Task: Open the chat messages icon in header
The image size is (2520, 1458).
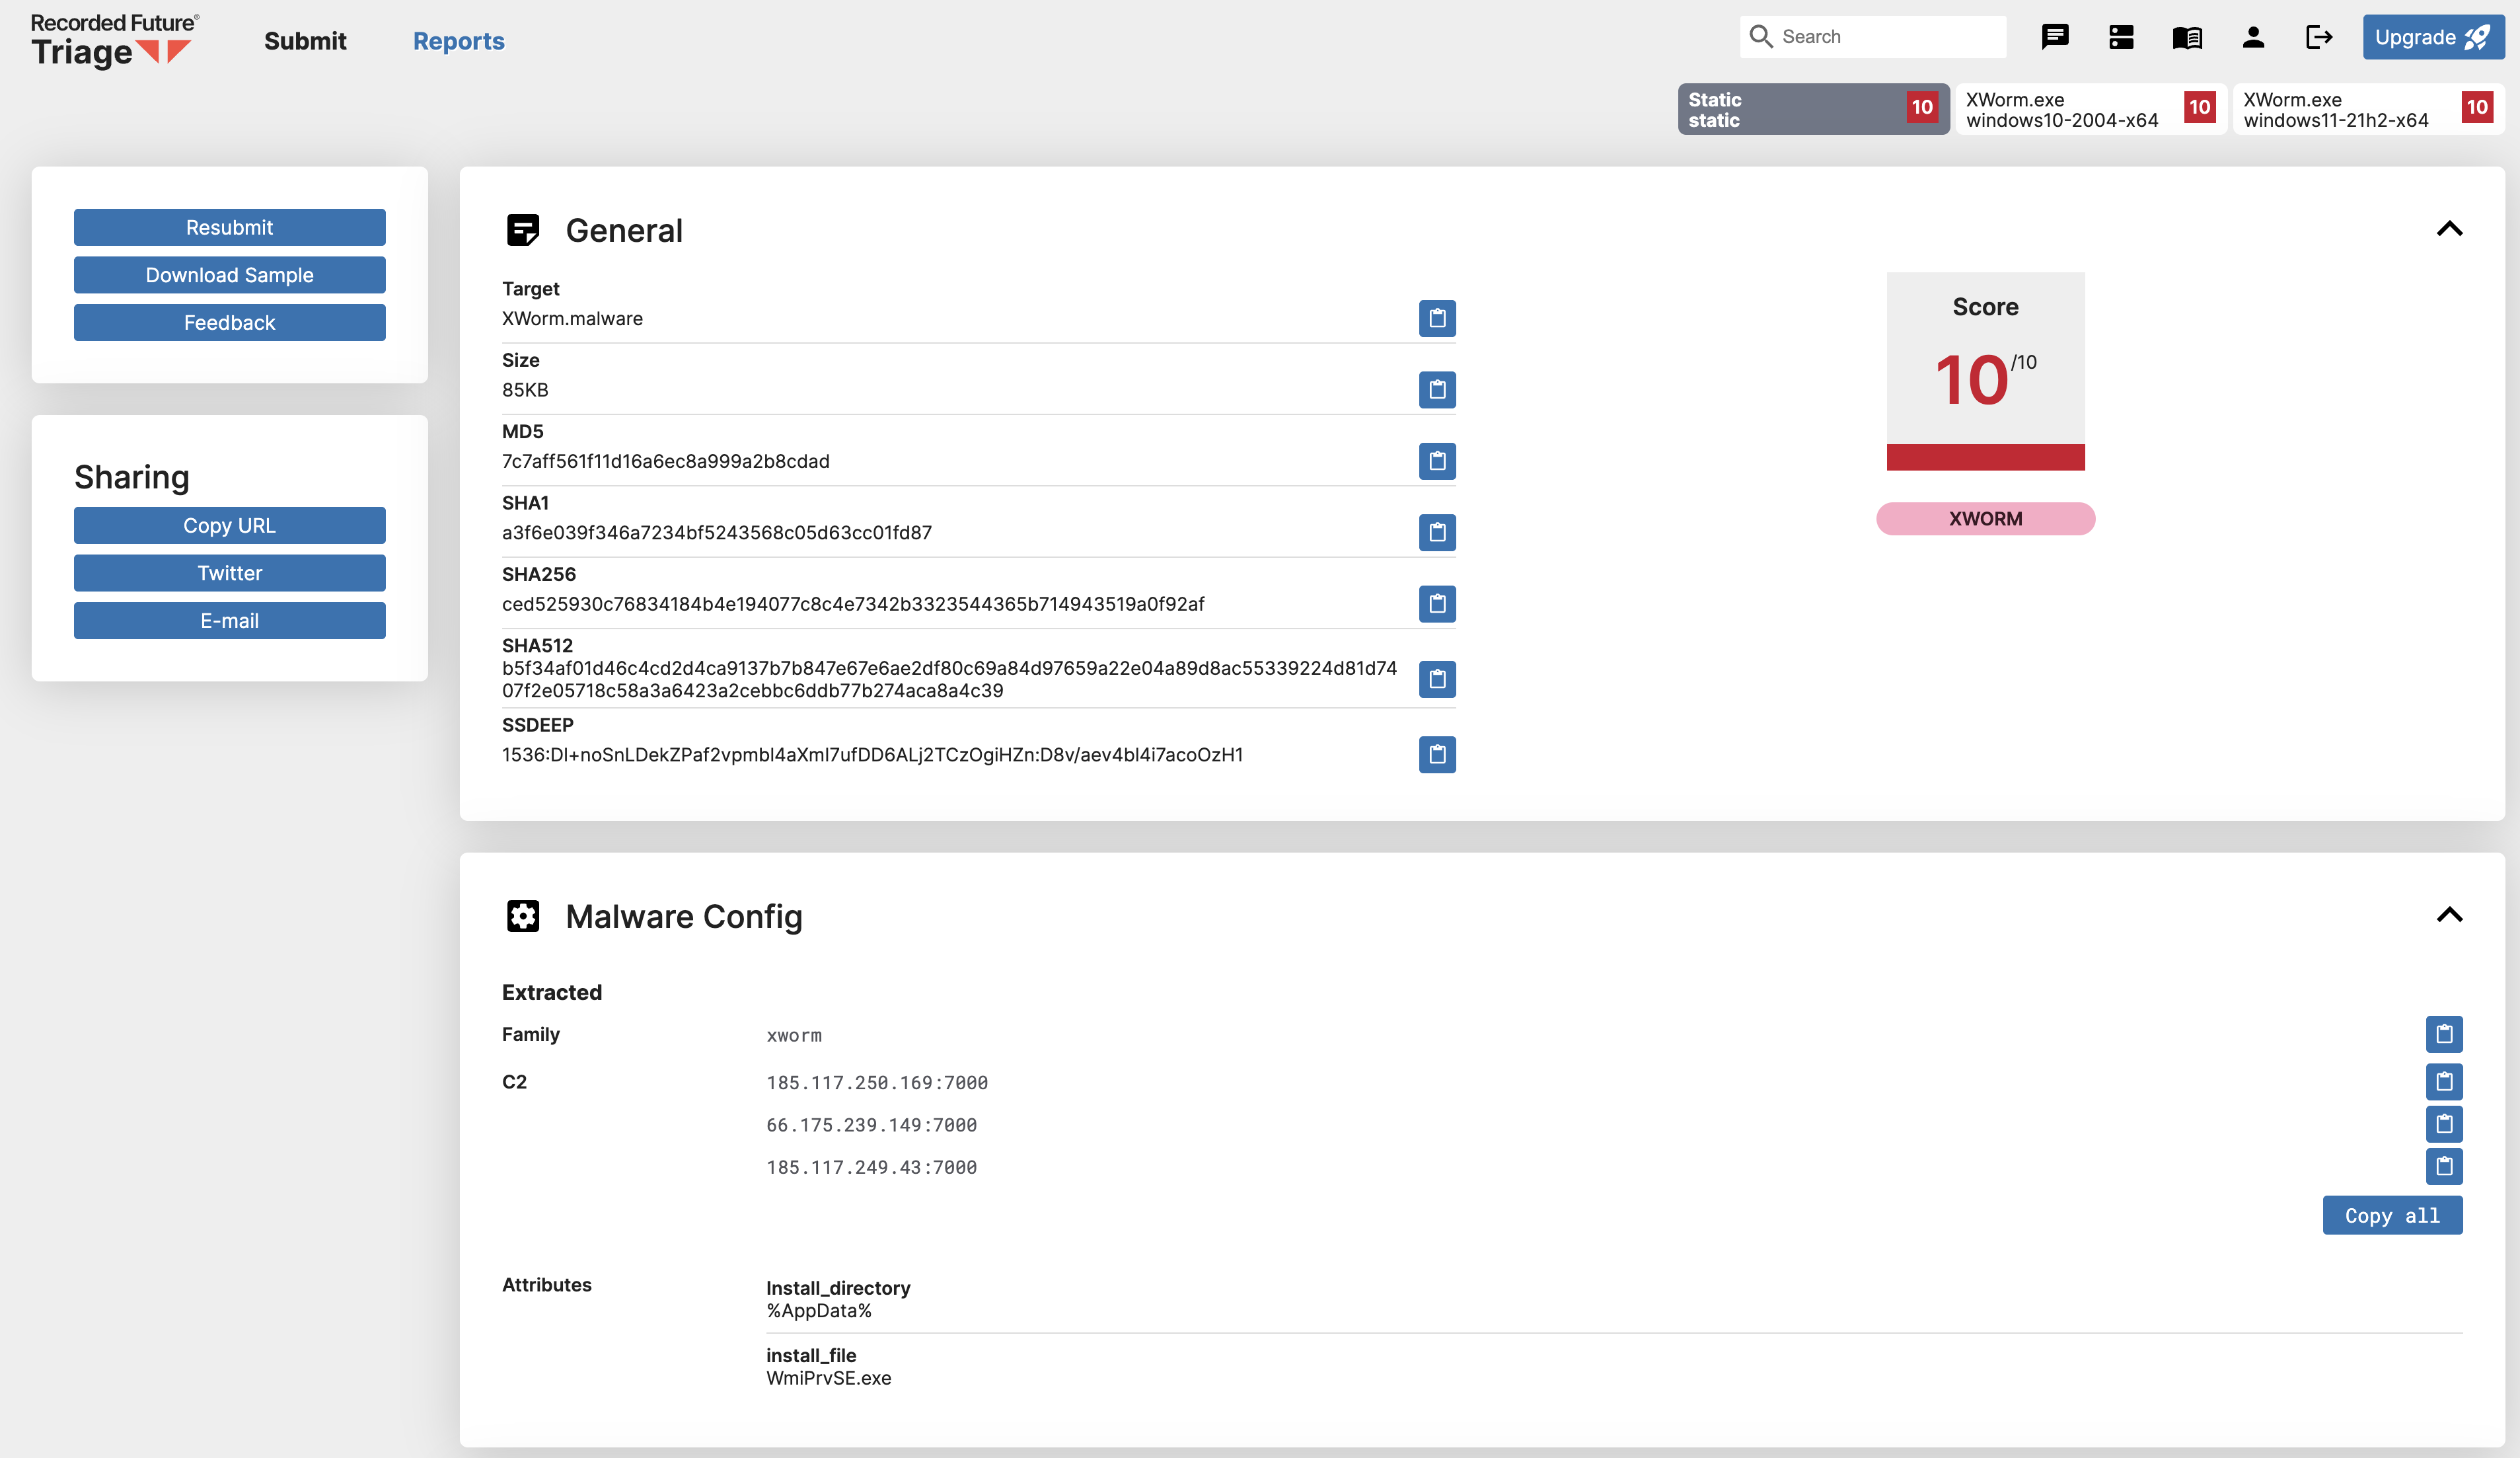Action: [x=2054, y=38]
